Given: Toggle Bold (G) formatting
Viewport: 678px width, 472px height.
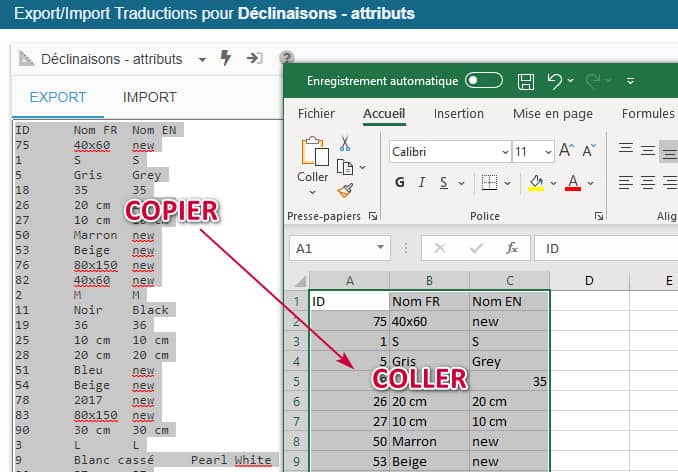Looking at the screenshot, I should (399, 183).
